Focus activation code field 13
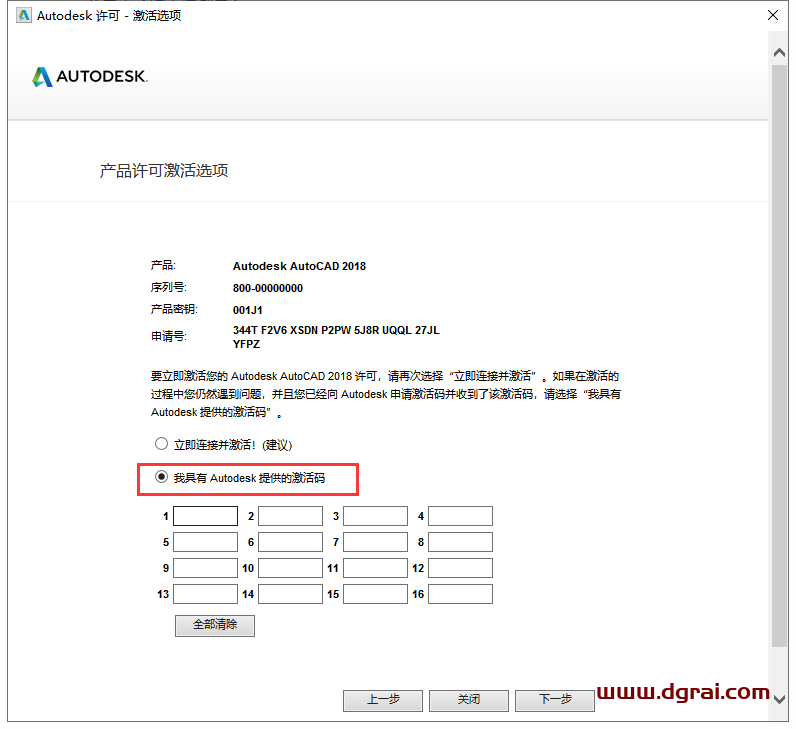 [205, 594]
